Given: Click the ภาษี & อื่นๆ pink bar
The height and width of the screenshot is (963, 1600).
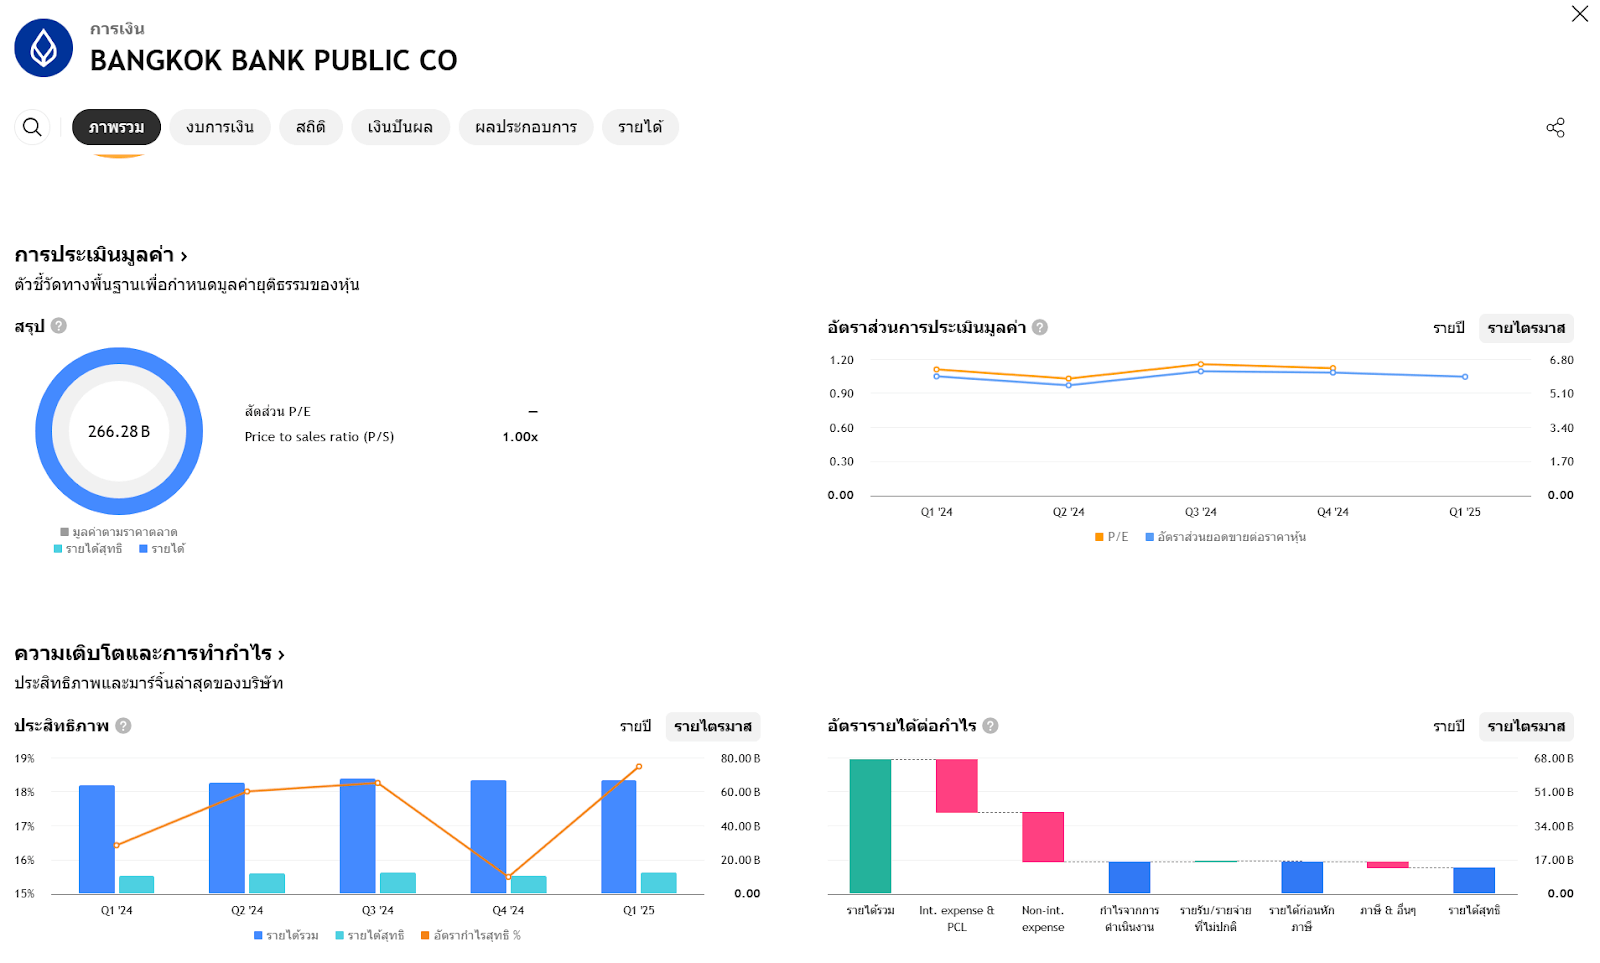Looking at the screenshot, I should (x=1388, y=865).
